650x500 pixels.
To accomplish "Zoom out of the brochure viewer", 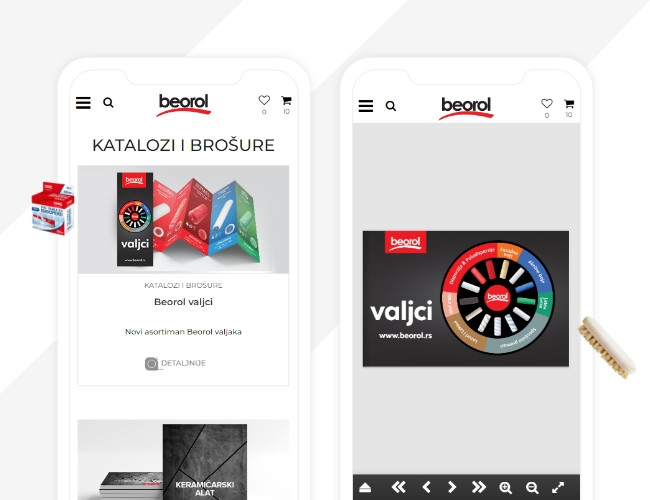I will pos(532,488).
